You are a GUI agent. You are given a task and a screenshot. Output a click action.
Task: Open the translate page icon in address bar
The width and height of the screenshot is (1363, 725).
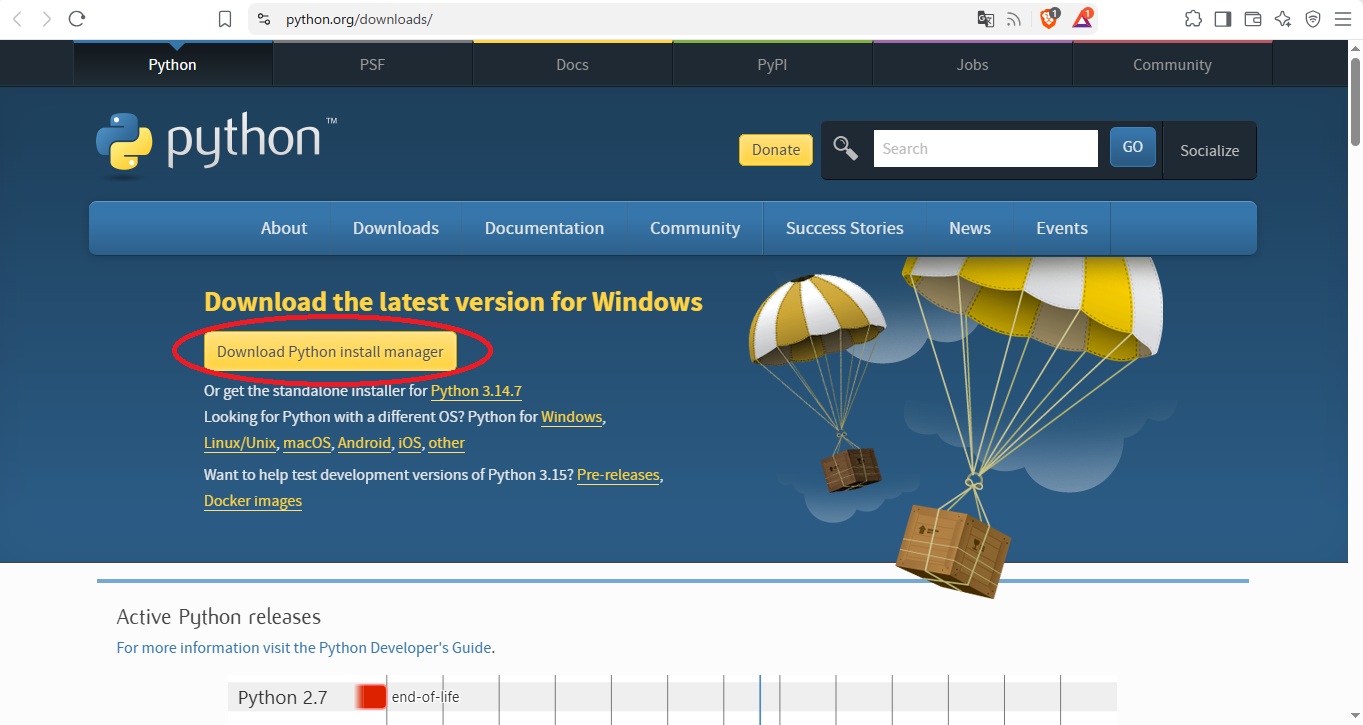coord(986,19)
